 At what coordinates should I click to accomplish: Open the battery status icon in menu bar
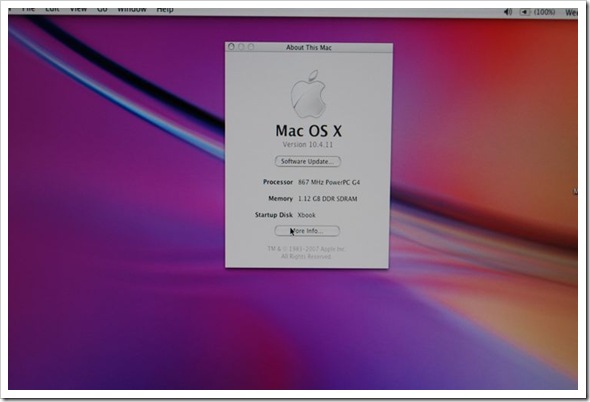tap(525, 12)
